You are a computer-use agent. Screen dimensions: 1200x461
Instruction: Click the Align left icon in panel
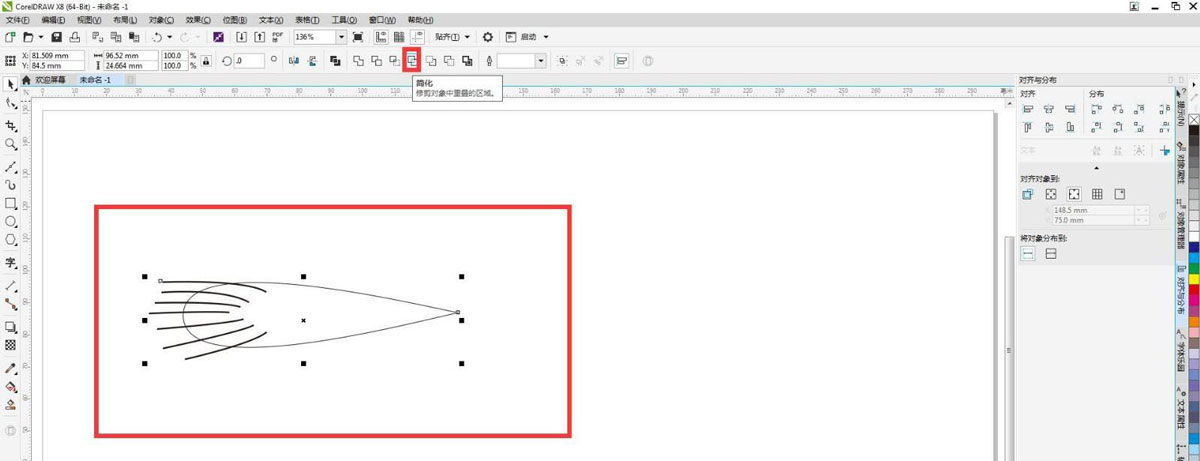tap(1028, 109)
